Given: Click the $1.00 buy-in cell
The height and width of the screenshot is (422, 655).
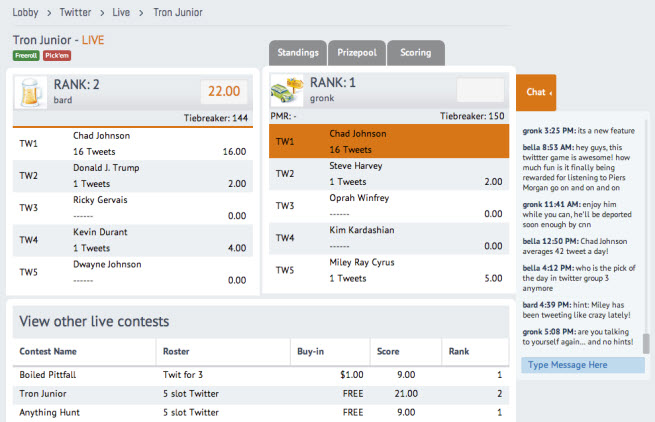Looking at the screenshot, I should point(352,375).
